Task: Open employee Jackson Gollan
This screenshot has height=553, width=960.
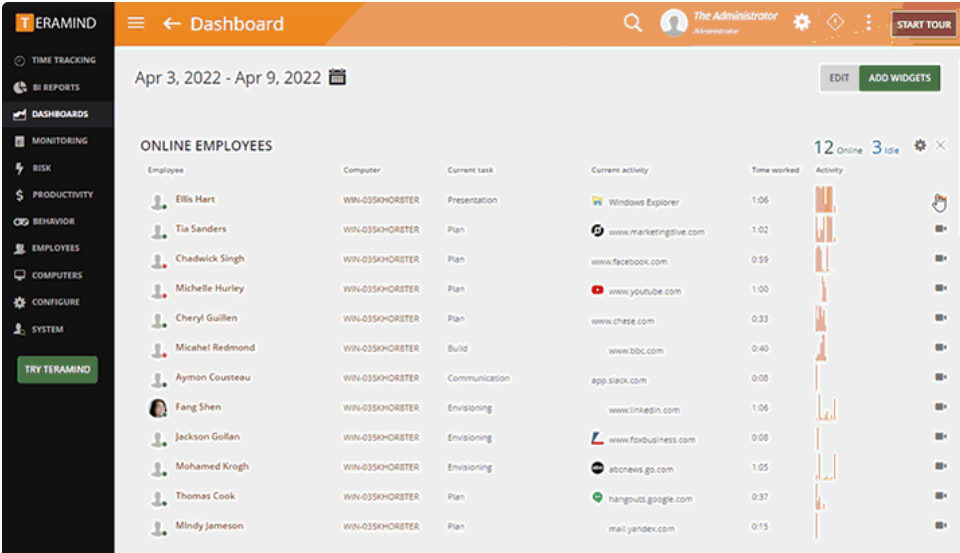Action: (208, 437)
